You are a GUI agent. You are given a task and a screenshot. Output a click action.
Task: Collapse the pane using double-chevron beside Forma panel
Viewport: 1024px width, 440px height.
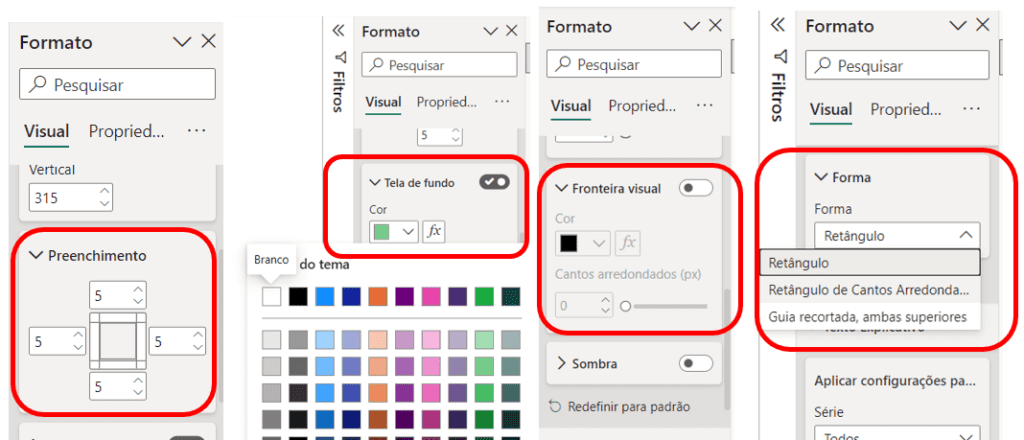click(x=776, y=25)
